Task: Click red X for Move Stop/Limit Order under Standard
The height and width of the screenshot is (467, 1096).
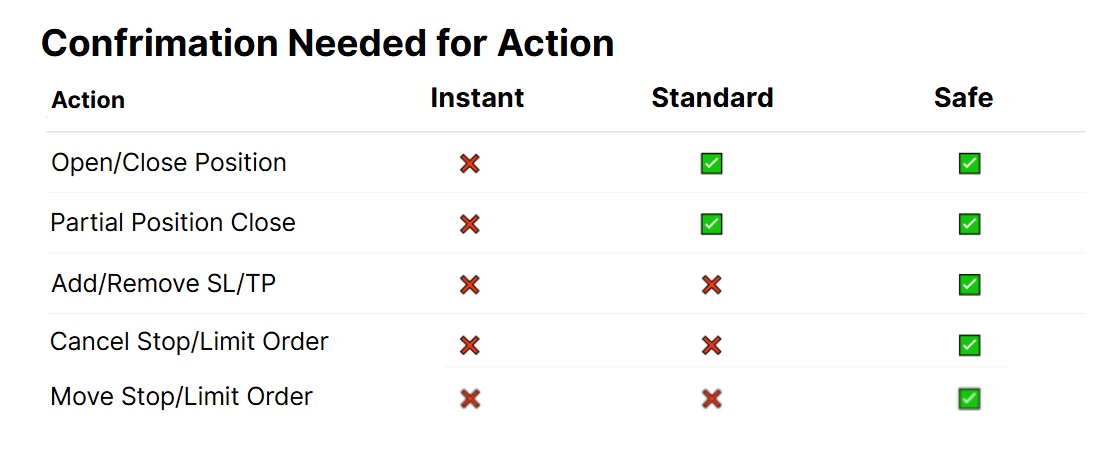Action: pos(712,399)
